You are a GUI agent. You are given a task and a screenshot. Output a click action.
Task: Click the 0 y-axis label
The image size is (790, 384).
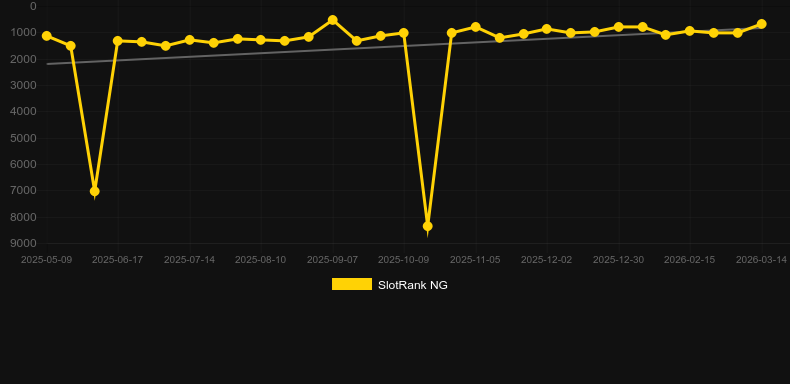(x=33, y=6)
